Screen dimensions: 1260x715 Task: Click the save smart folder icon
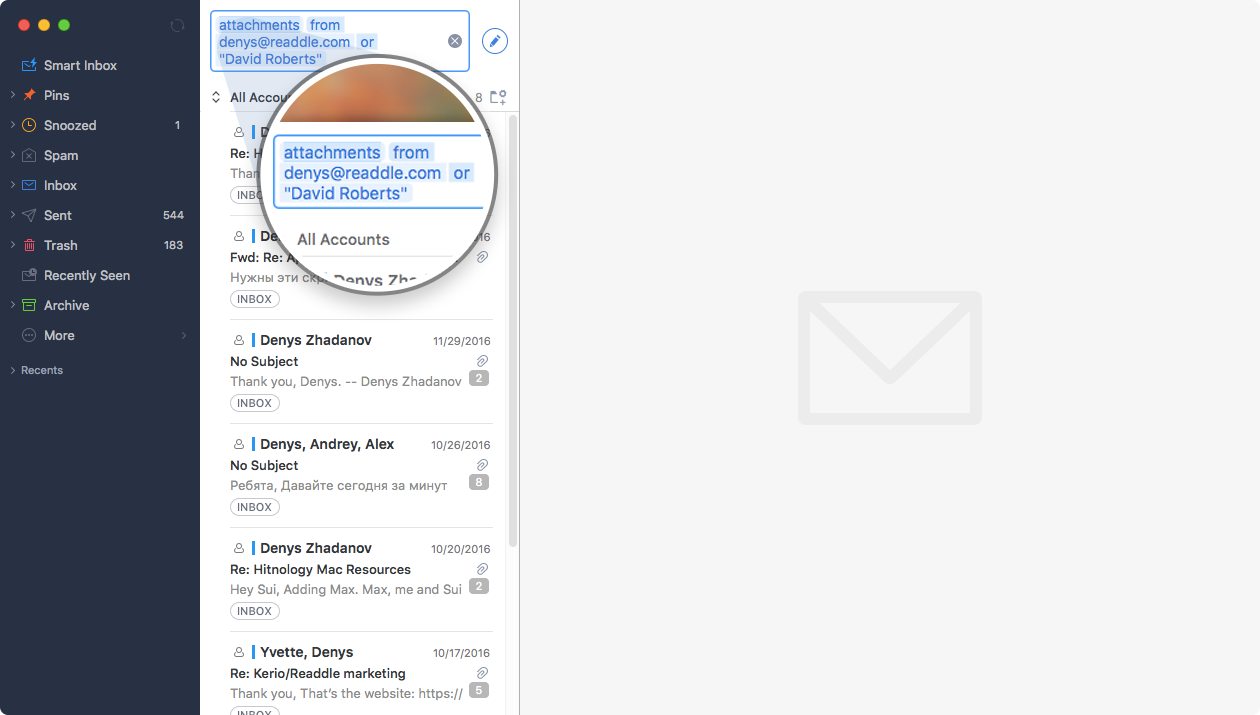click(x=497, y=97)
